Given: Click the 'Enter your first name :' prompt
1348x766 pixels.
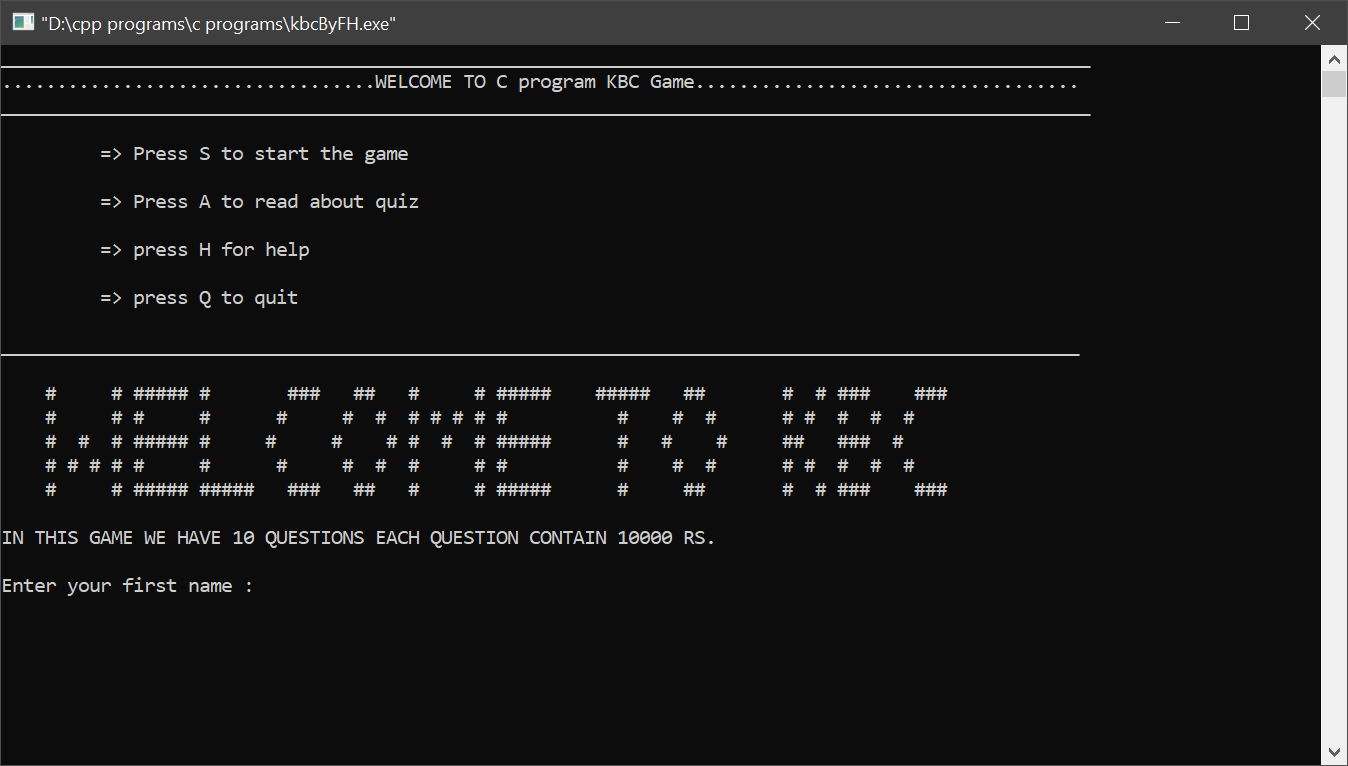Looking at the screenshot, I should point(128,586).
